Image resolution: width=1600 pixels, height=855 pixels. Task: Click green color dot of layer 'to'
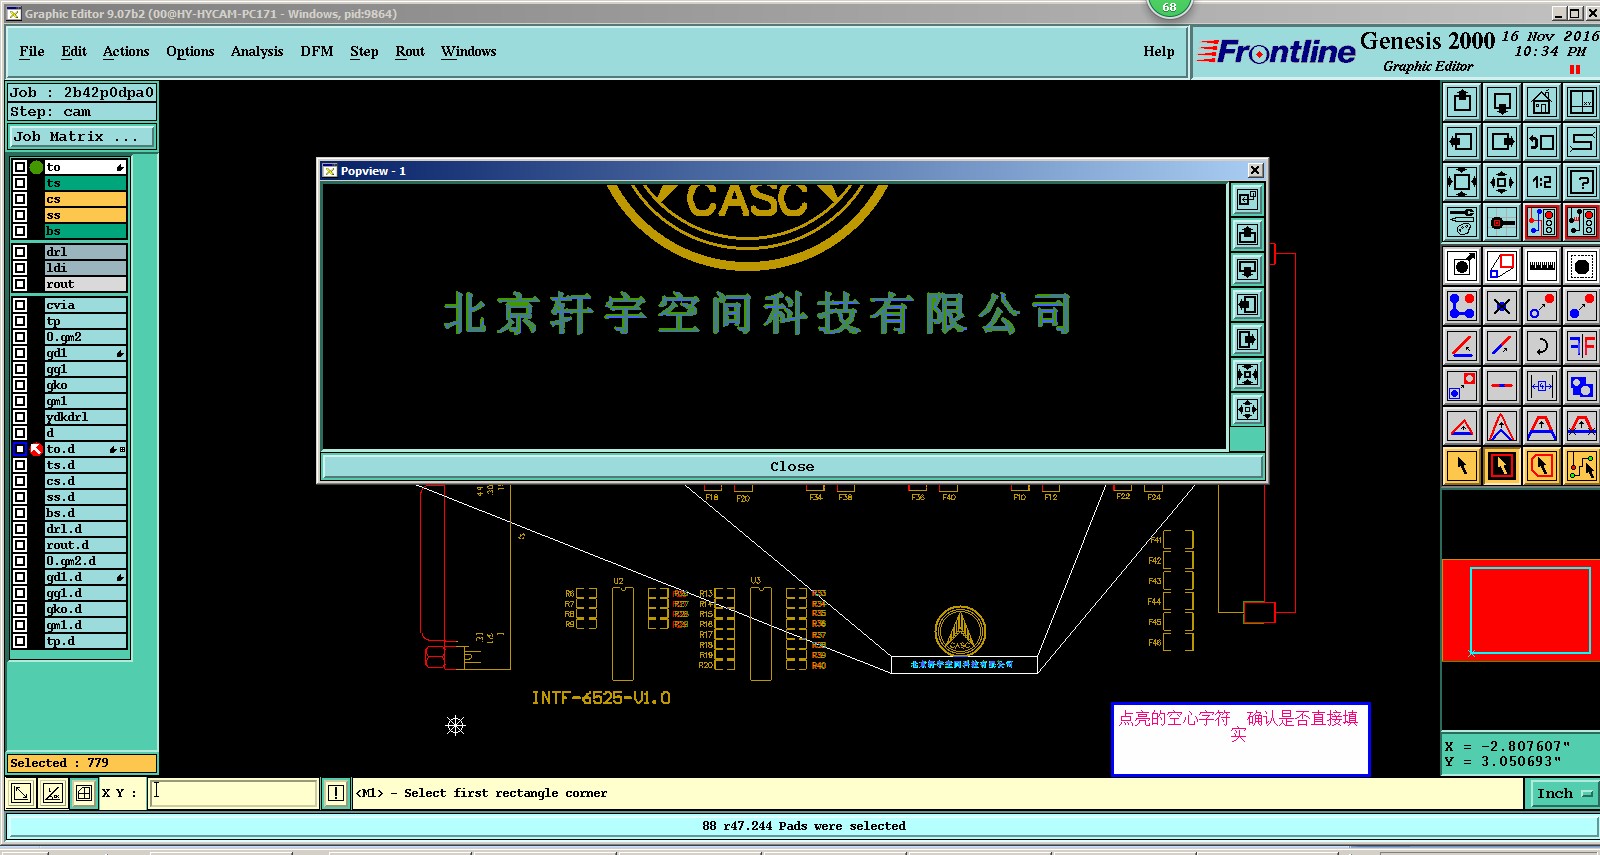click(36, 167)
